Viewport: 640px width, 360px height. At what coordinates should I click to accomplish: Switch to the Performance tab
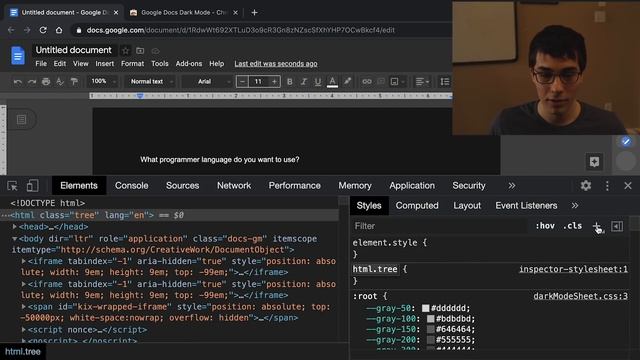[x=294, y=186]
